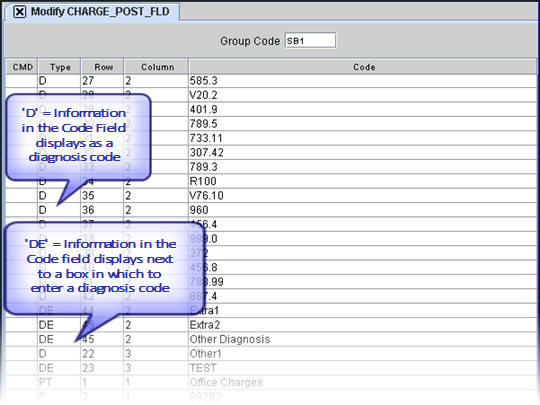Click the Code column header
This screenshot has height=405, width=540.
coord(363,67)
